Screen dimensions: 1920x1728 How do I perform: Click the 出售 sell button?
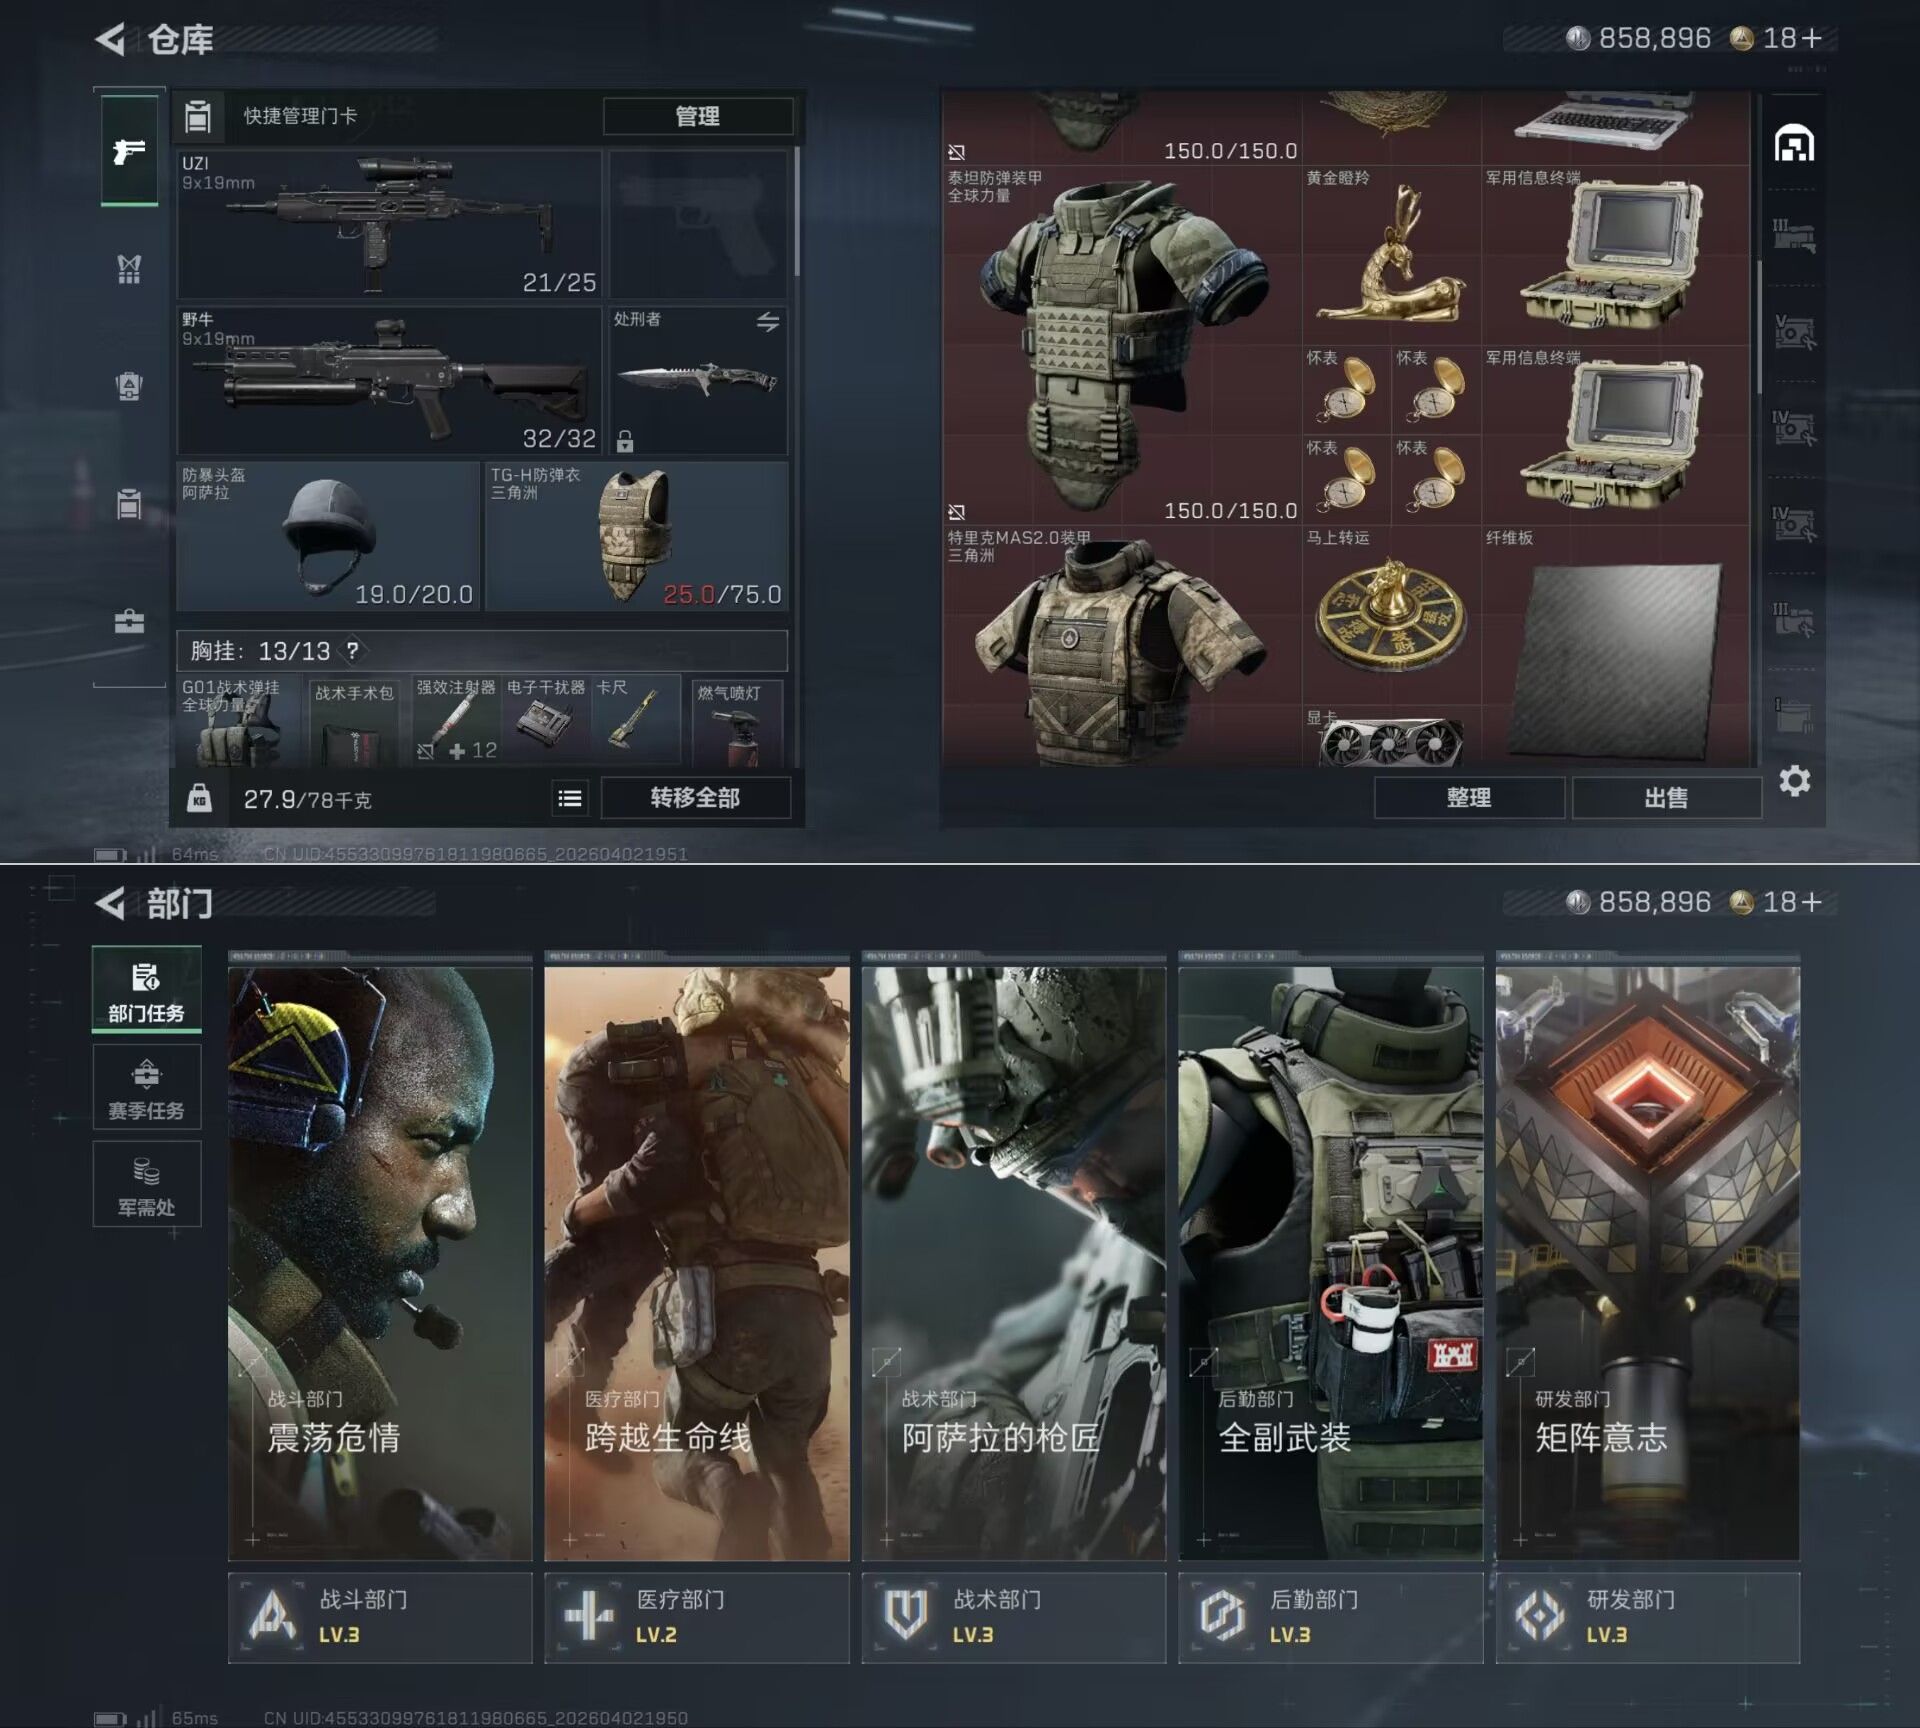click(x=1665, y=798)
